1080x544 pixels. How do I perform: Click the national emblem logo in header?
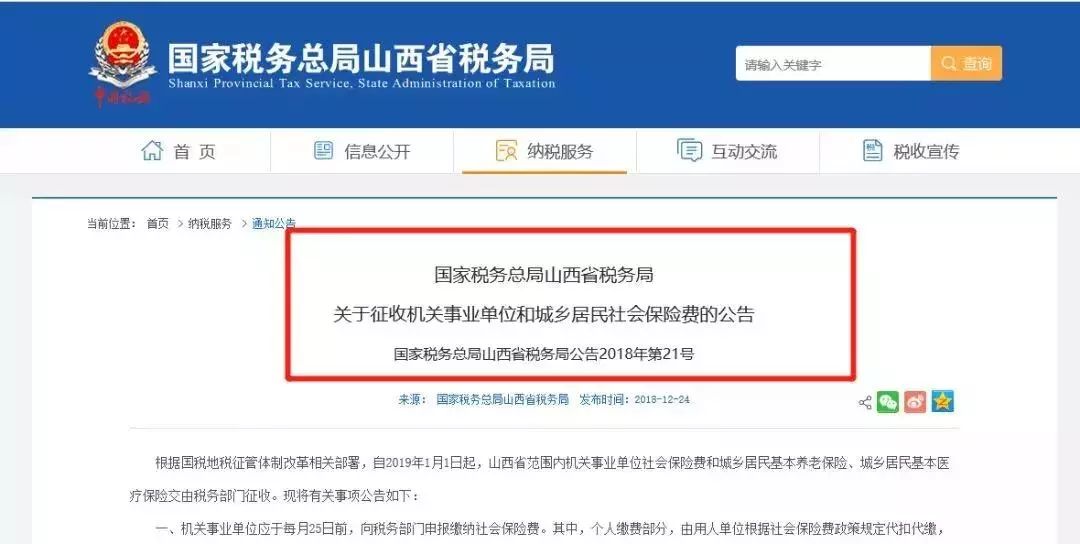(123, 63)
